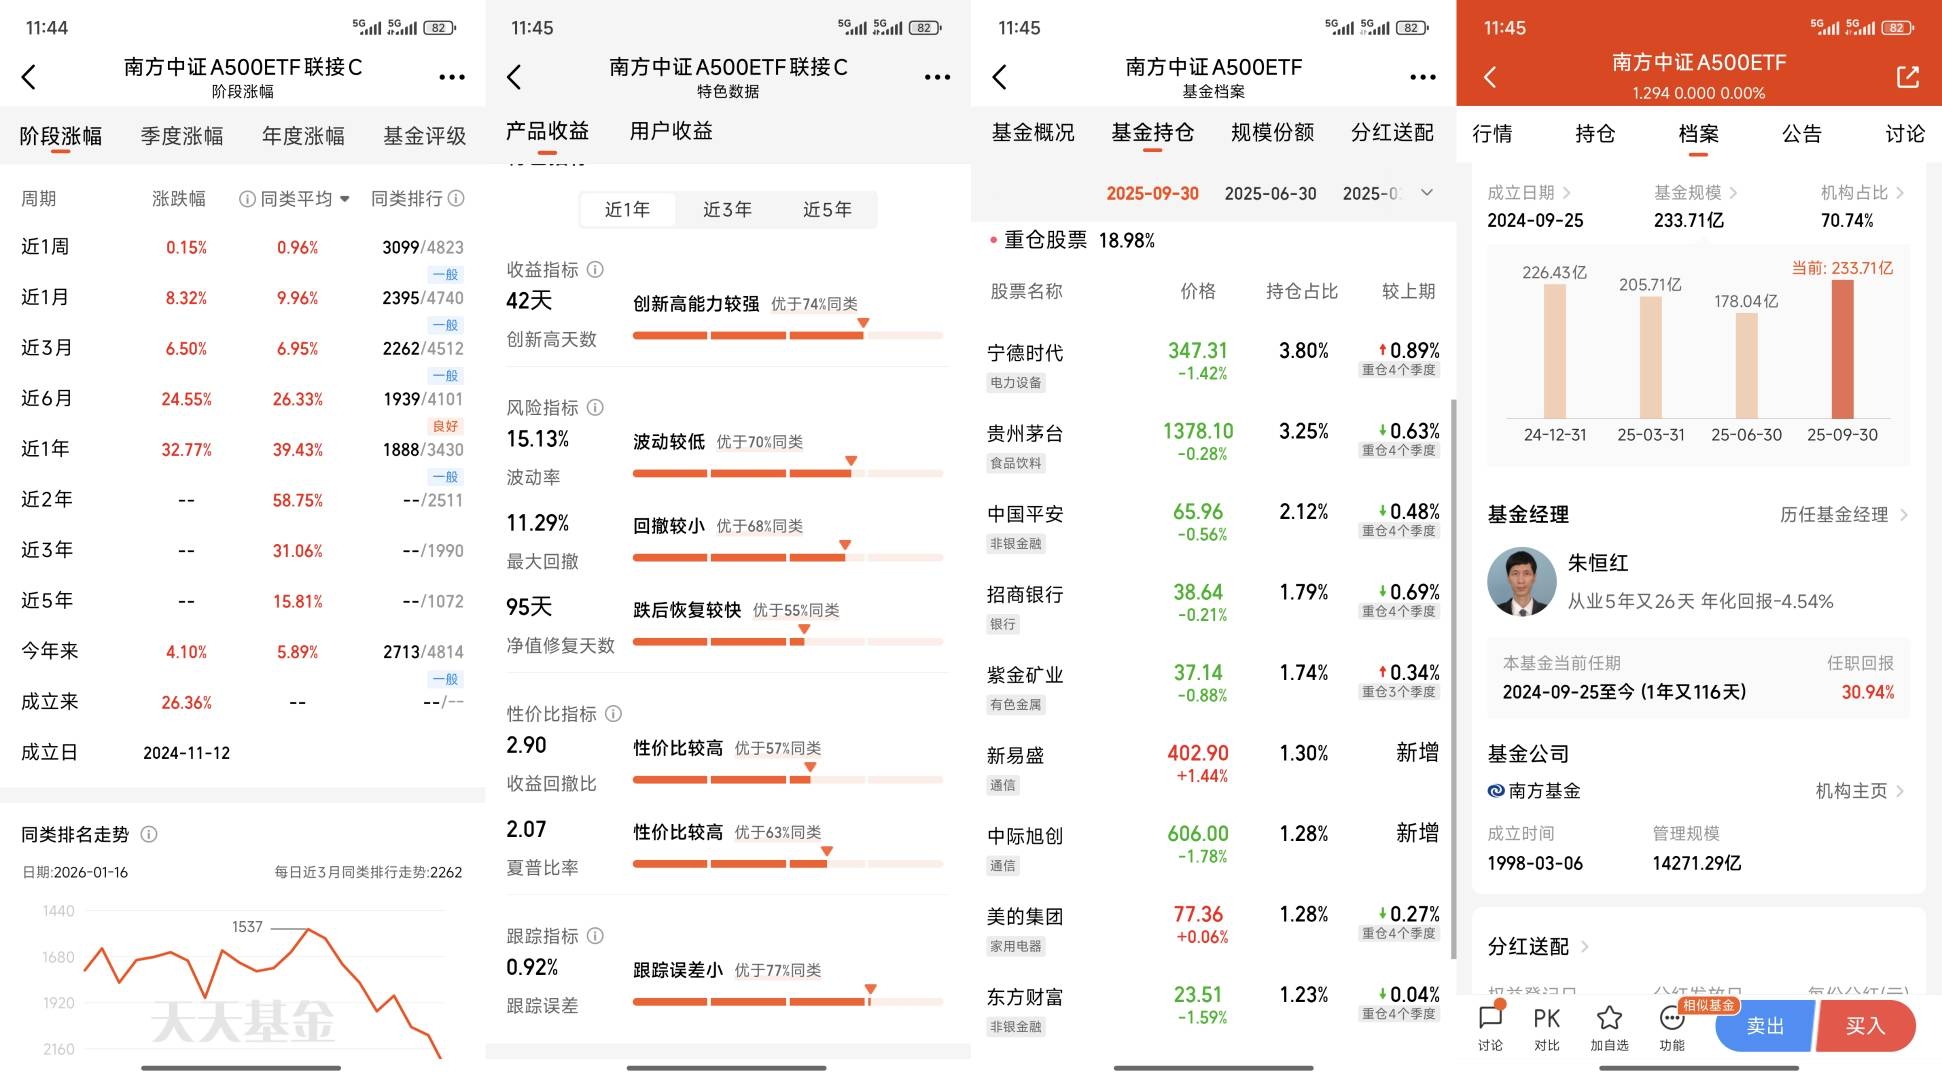Select the 近1年 period option
Image resolution: width=1942 pixels, height=1080 pixels.
click(627, 209)
